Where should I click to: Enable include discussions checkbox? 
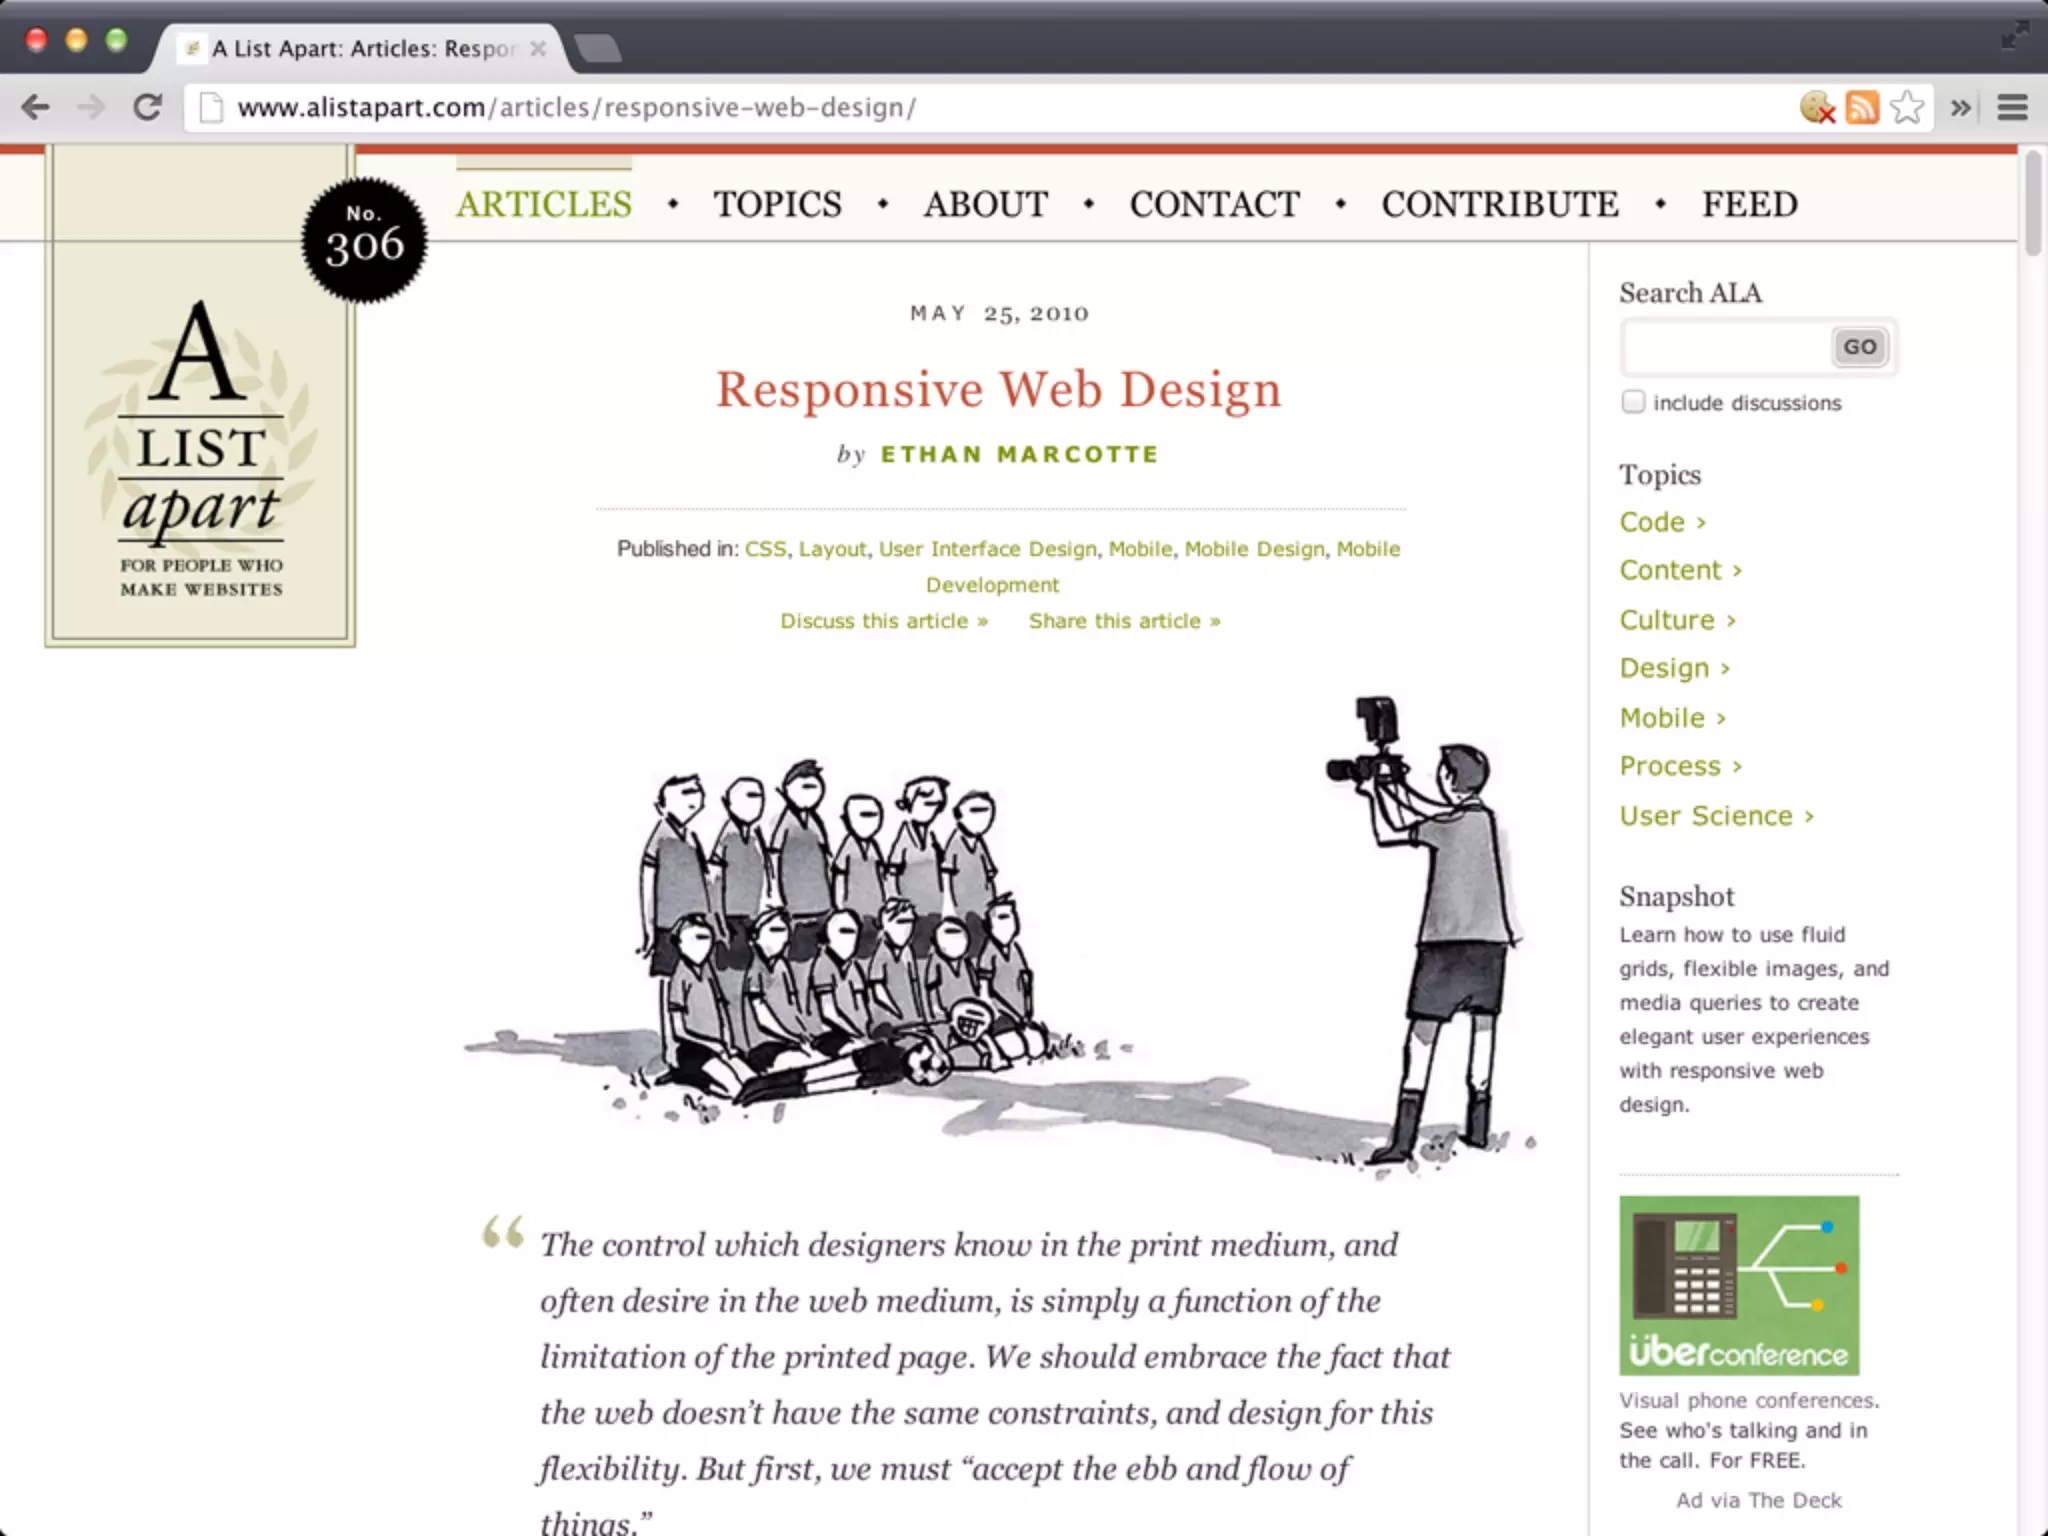click(1633, 402)
